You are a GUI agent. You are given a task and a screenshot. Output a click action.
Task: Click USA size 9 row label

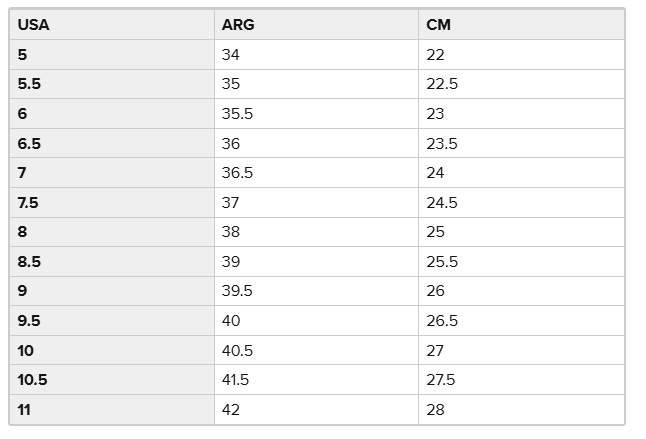(x=22, y=291)
